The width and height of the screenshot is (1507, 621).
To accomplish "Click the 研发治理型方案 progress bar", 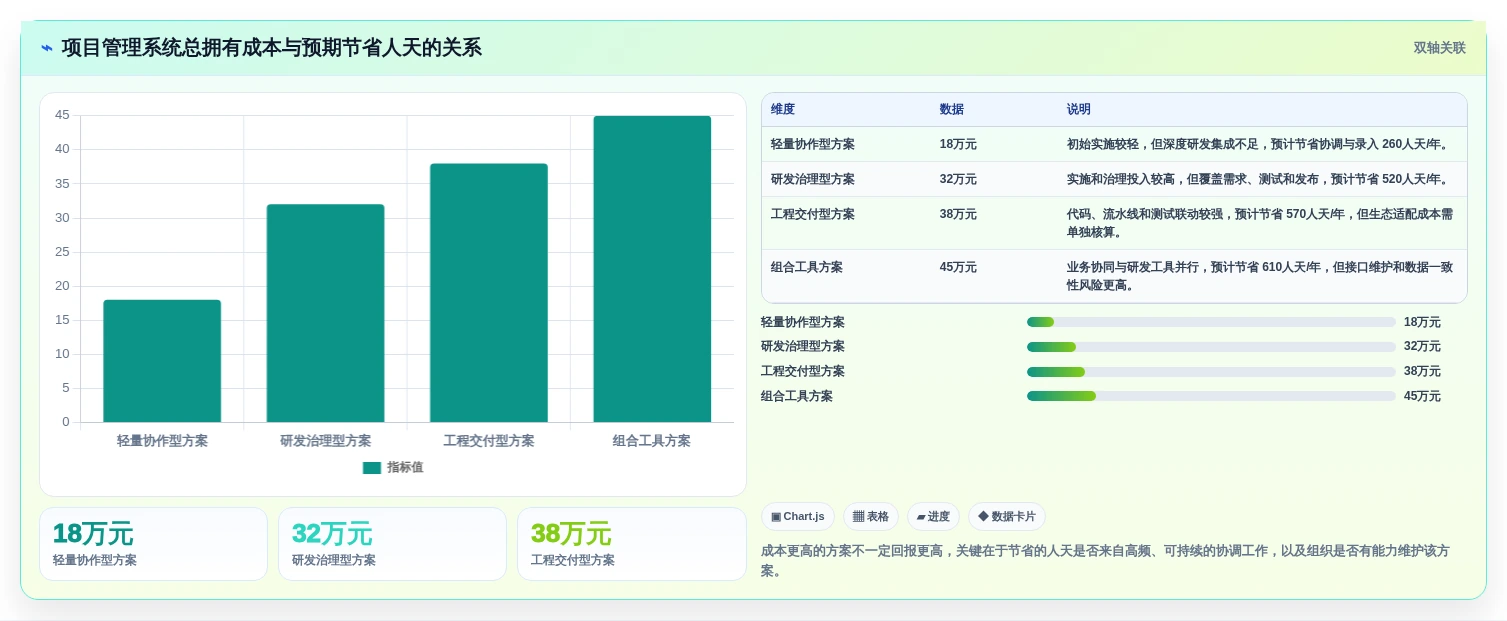I will coord(1211,347).
